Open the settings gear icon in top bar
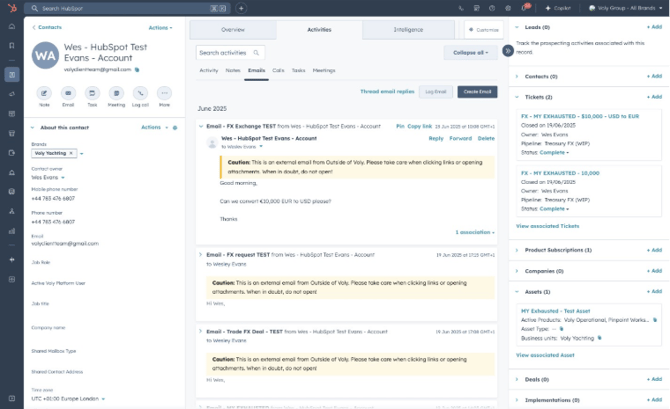Viewport: 670px width, 409px height. tap(508, 8)
